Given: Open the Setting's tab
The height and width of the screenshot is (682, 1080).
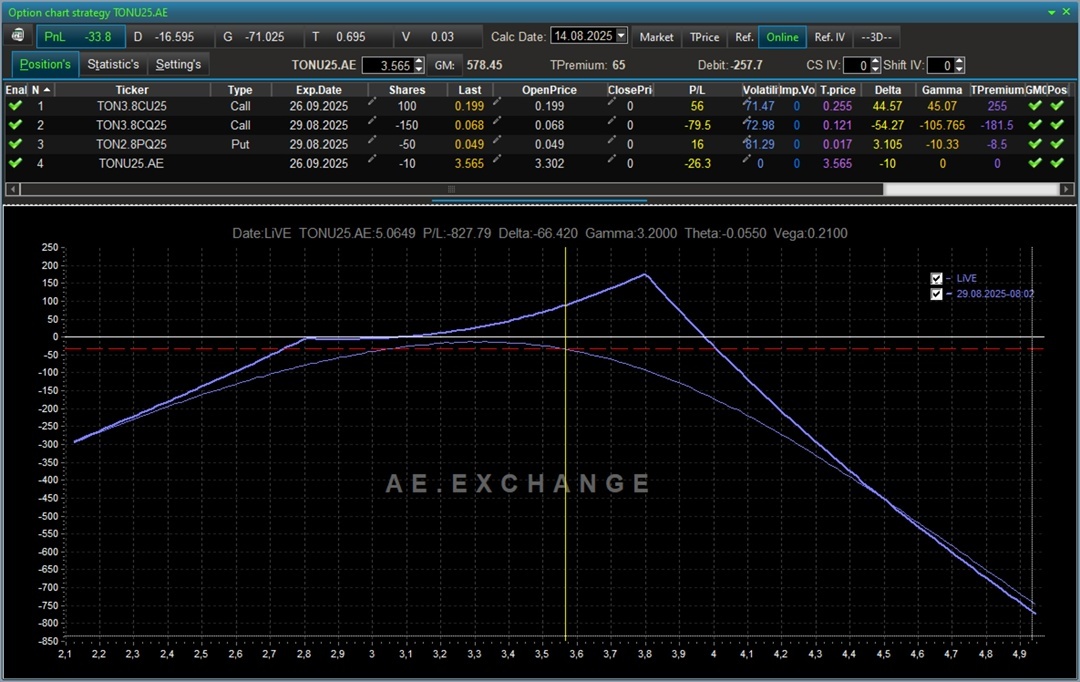Looking at the screenshot, I should tap(178, 65).
